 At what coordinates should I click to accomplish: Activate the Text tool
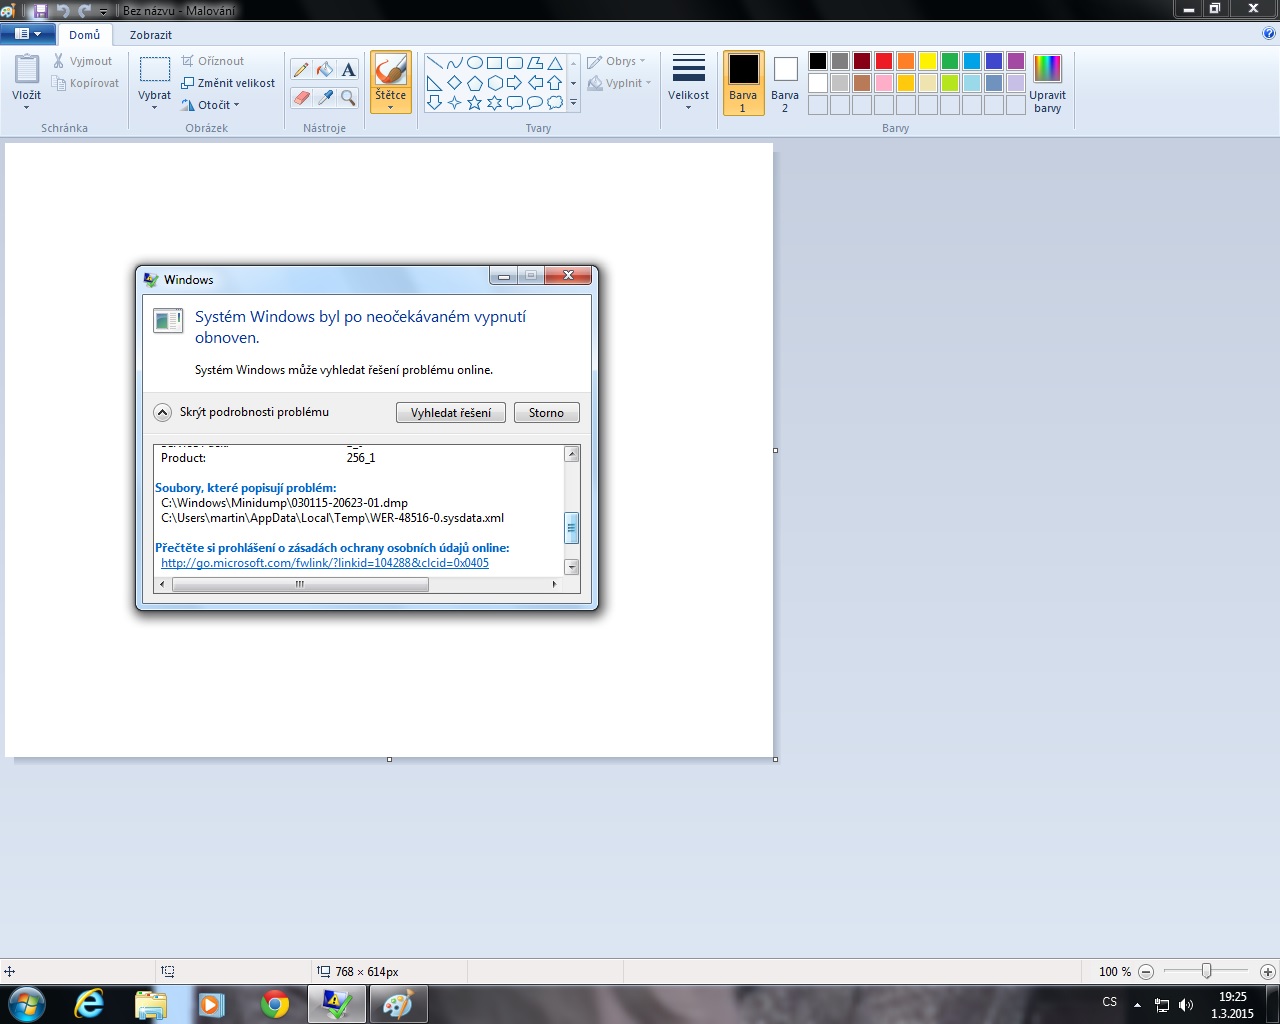click(348, 70)
